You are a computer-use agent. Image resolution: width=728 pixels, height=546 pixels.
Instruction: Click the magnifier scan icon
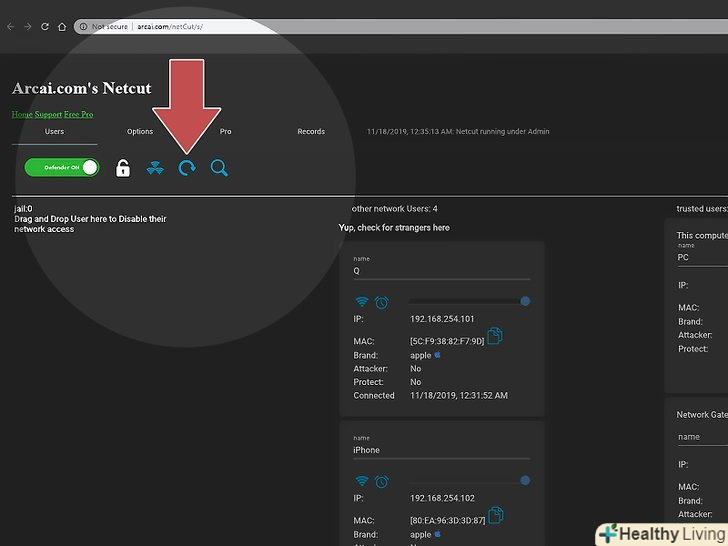coord(219,168)
